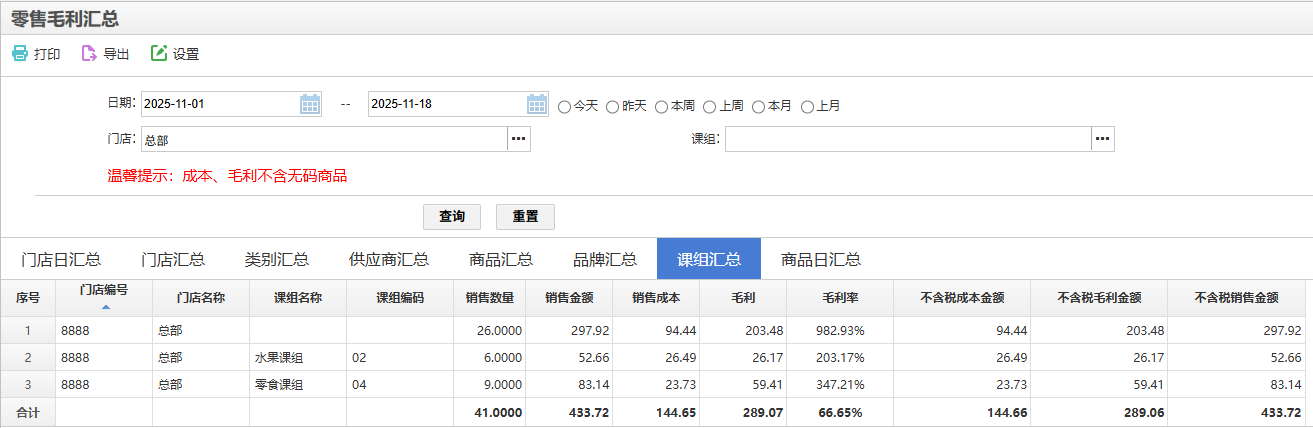
Task: Sort by the 毛利率 column header
Action: tap(840, 297)
